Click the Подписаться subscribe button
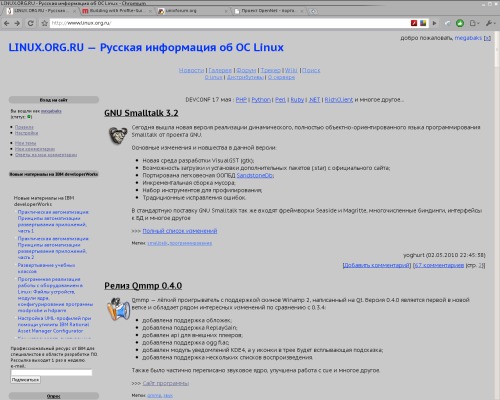This screenshot has height=400, width=500. tap(25, 380)
